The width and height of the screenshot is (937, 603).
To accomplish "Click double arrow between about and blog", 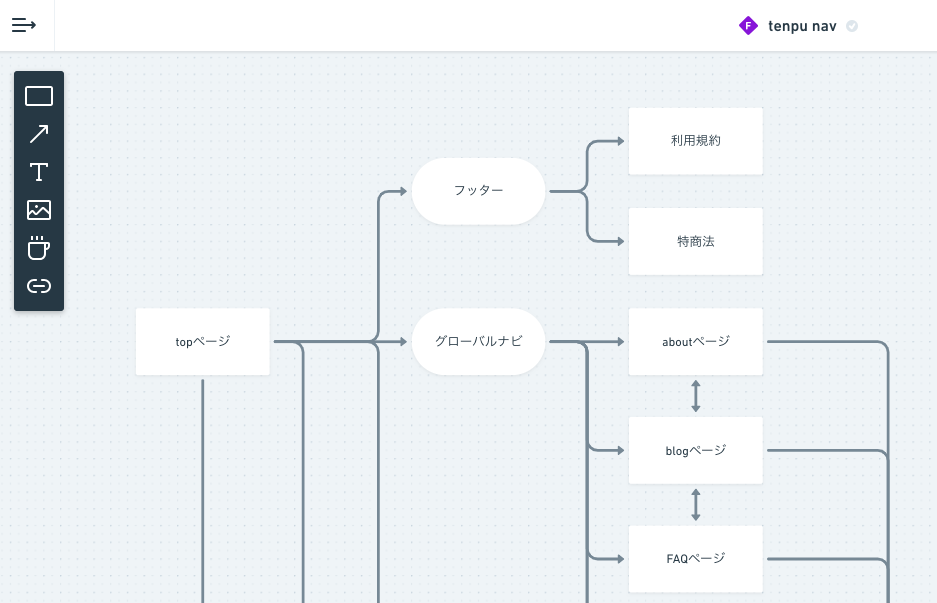I will click(696, 396).
